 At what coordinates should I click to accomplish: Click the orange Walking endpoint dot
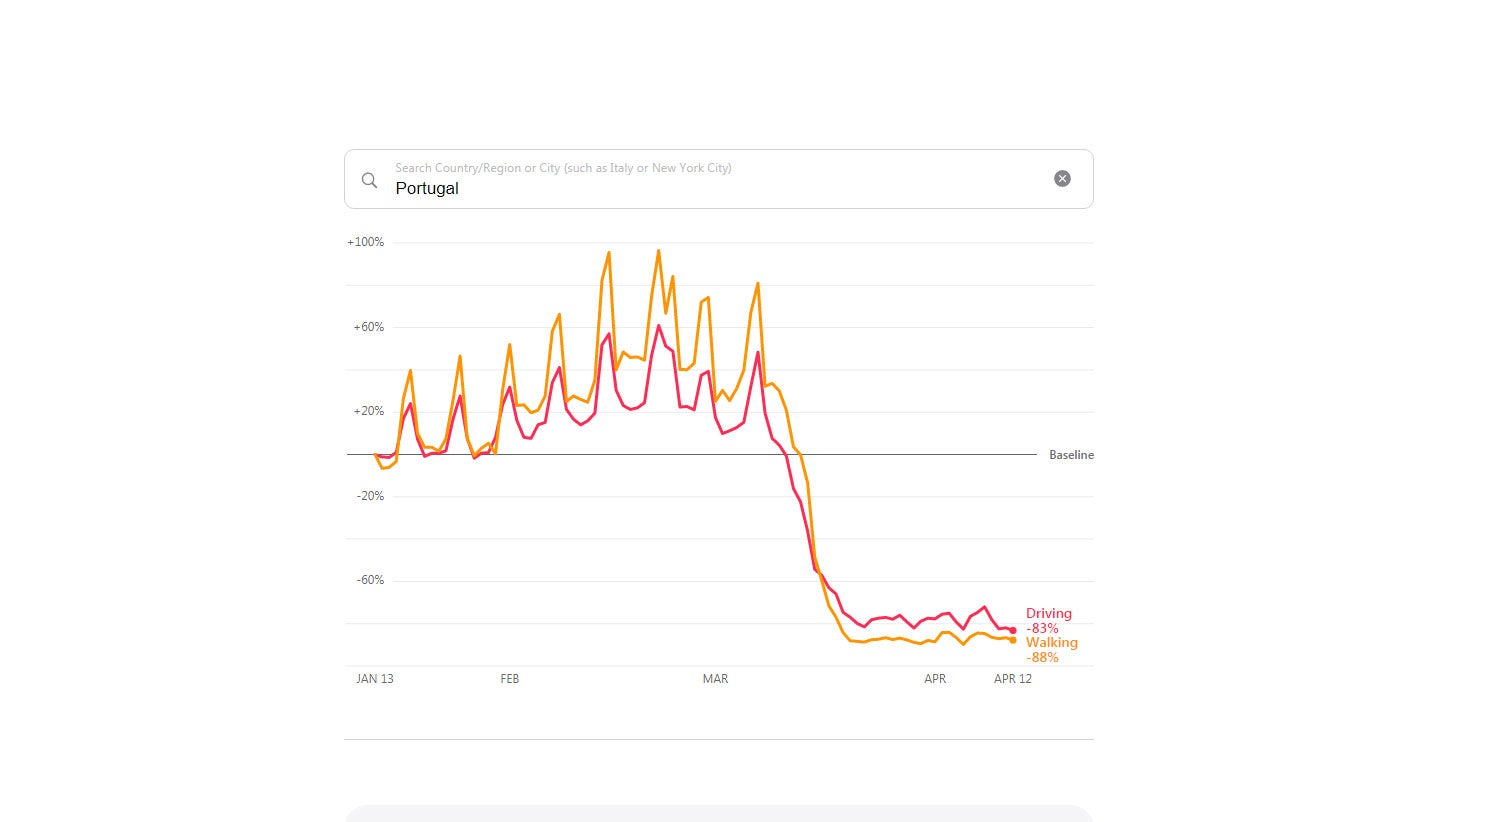point(1013,640)
